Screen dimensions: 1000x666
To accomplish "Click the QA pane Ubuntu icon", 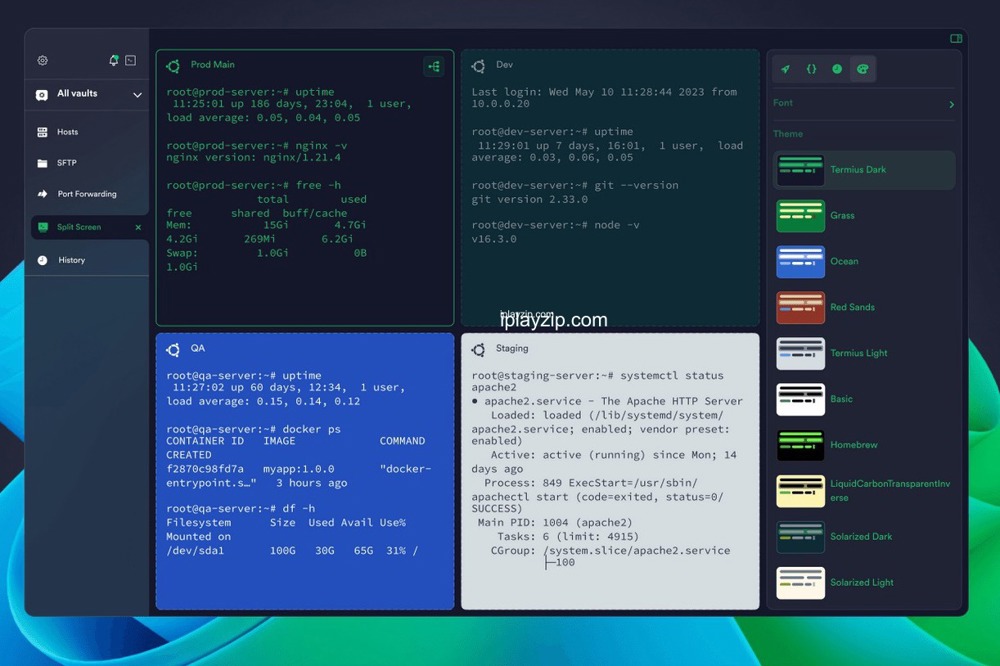I will [173, 350].
